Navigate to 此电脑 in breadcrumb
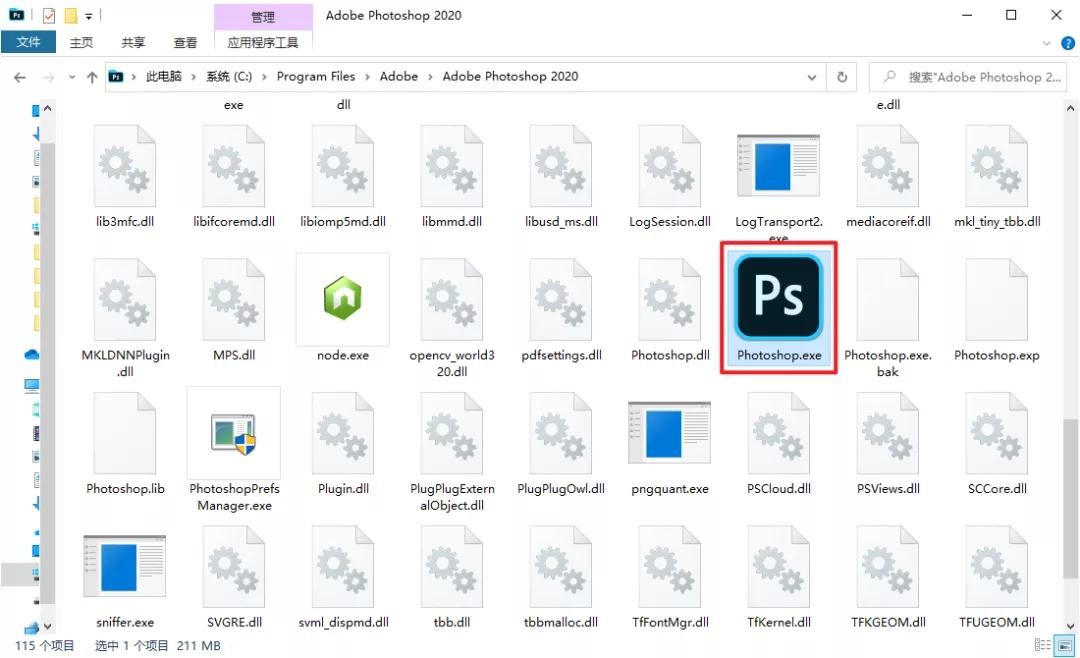Screen dimensions: 1080x658 click(163, 76)
